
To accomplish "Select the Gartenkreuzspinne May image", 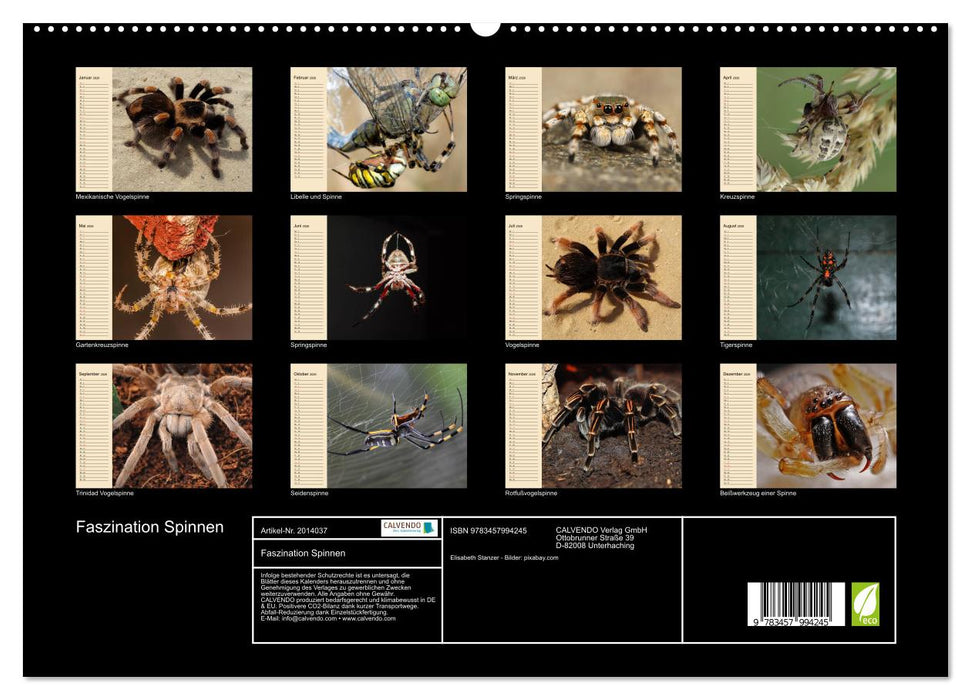I will [182, 277].
